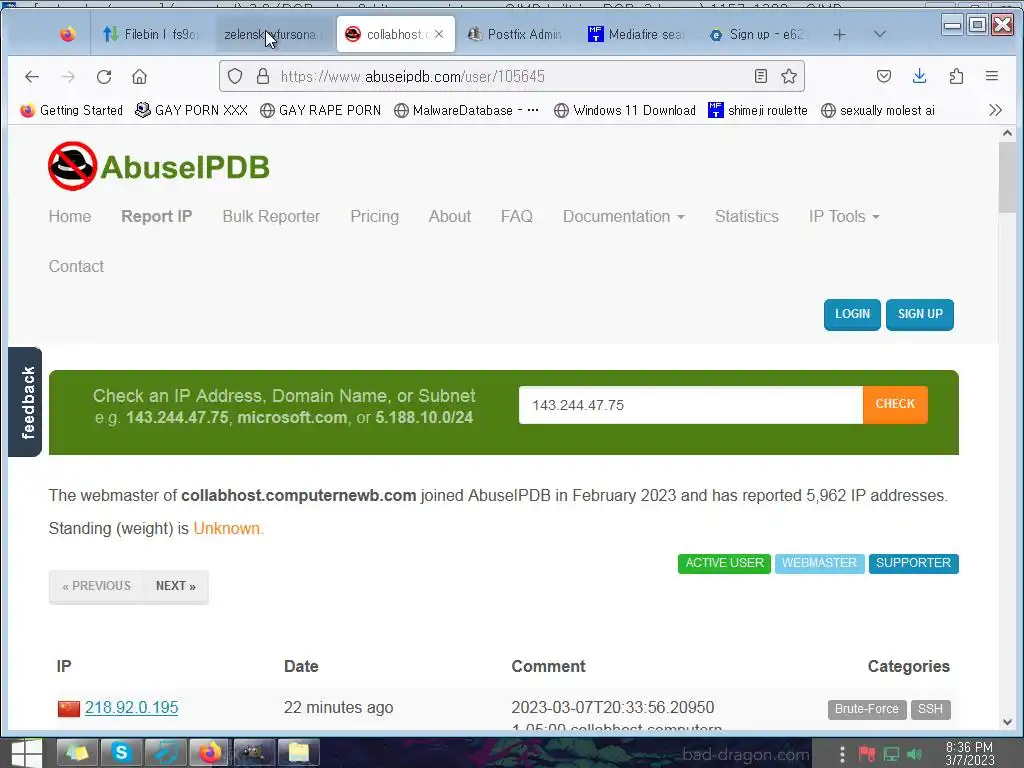
Task: List all tabs with the dropdown chevron
Action: pos(880,34)
